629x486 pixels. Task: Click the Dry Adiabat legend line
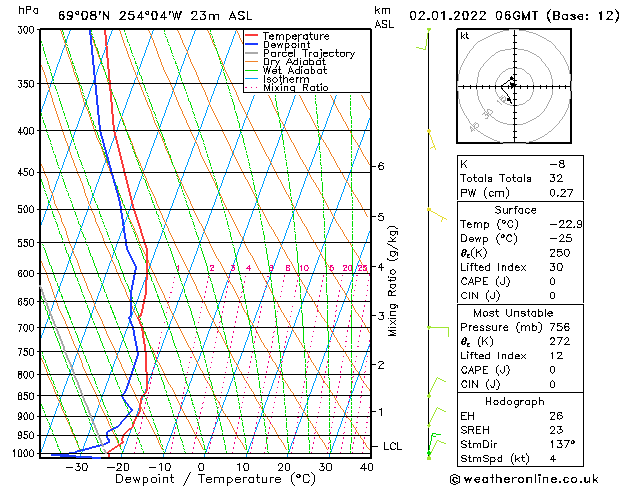[x=251, y=62]
